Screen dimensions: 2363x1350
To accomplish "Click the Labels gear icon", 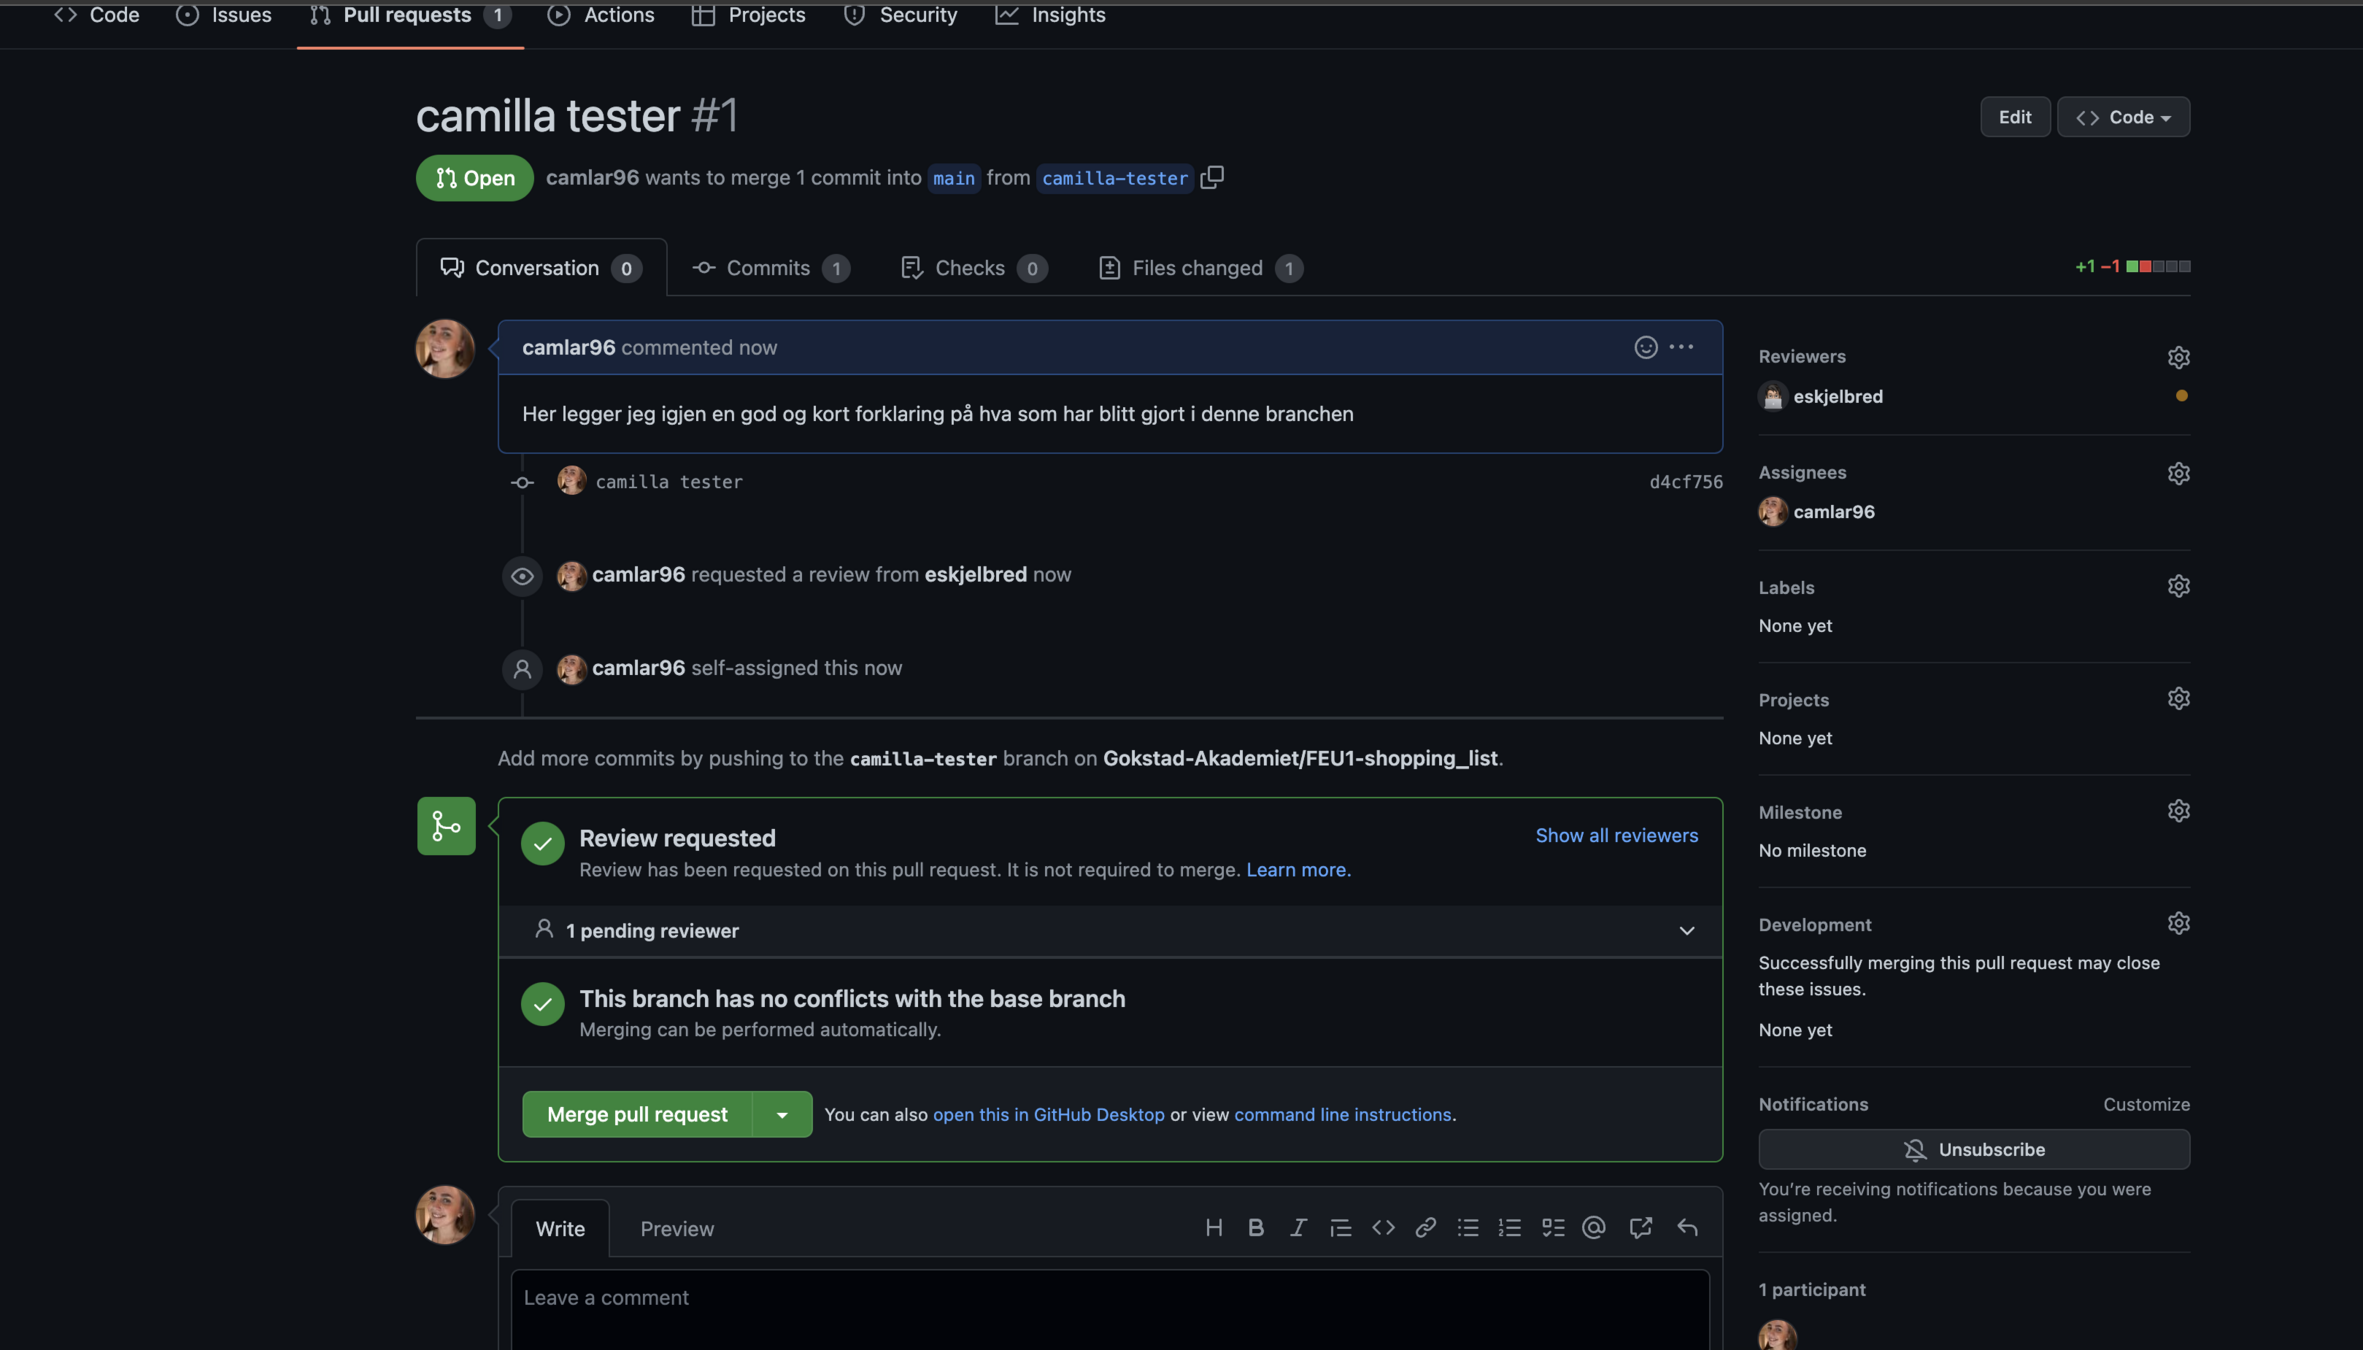I will [x=2178, y=587].
